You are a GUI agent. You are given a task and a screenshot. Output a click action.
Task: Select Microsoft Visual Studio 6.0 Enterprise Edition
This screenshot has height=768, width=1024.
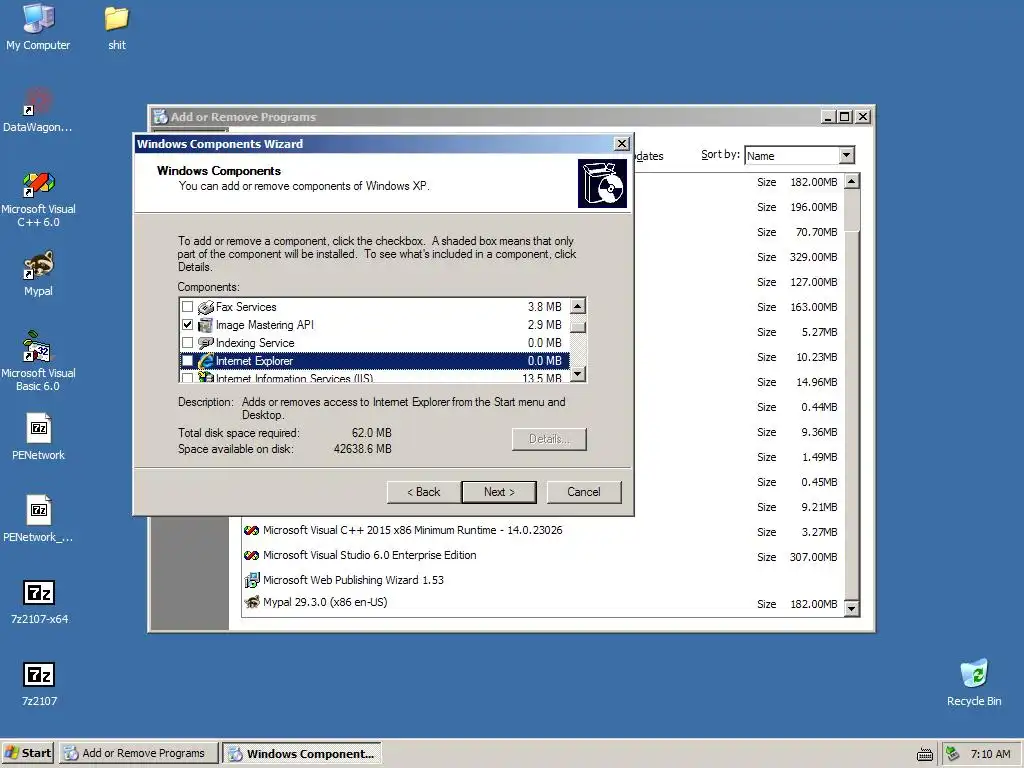pyautogui.click(x=370, y=555)
